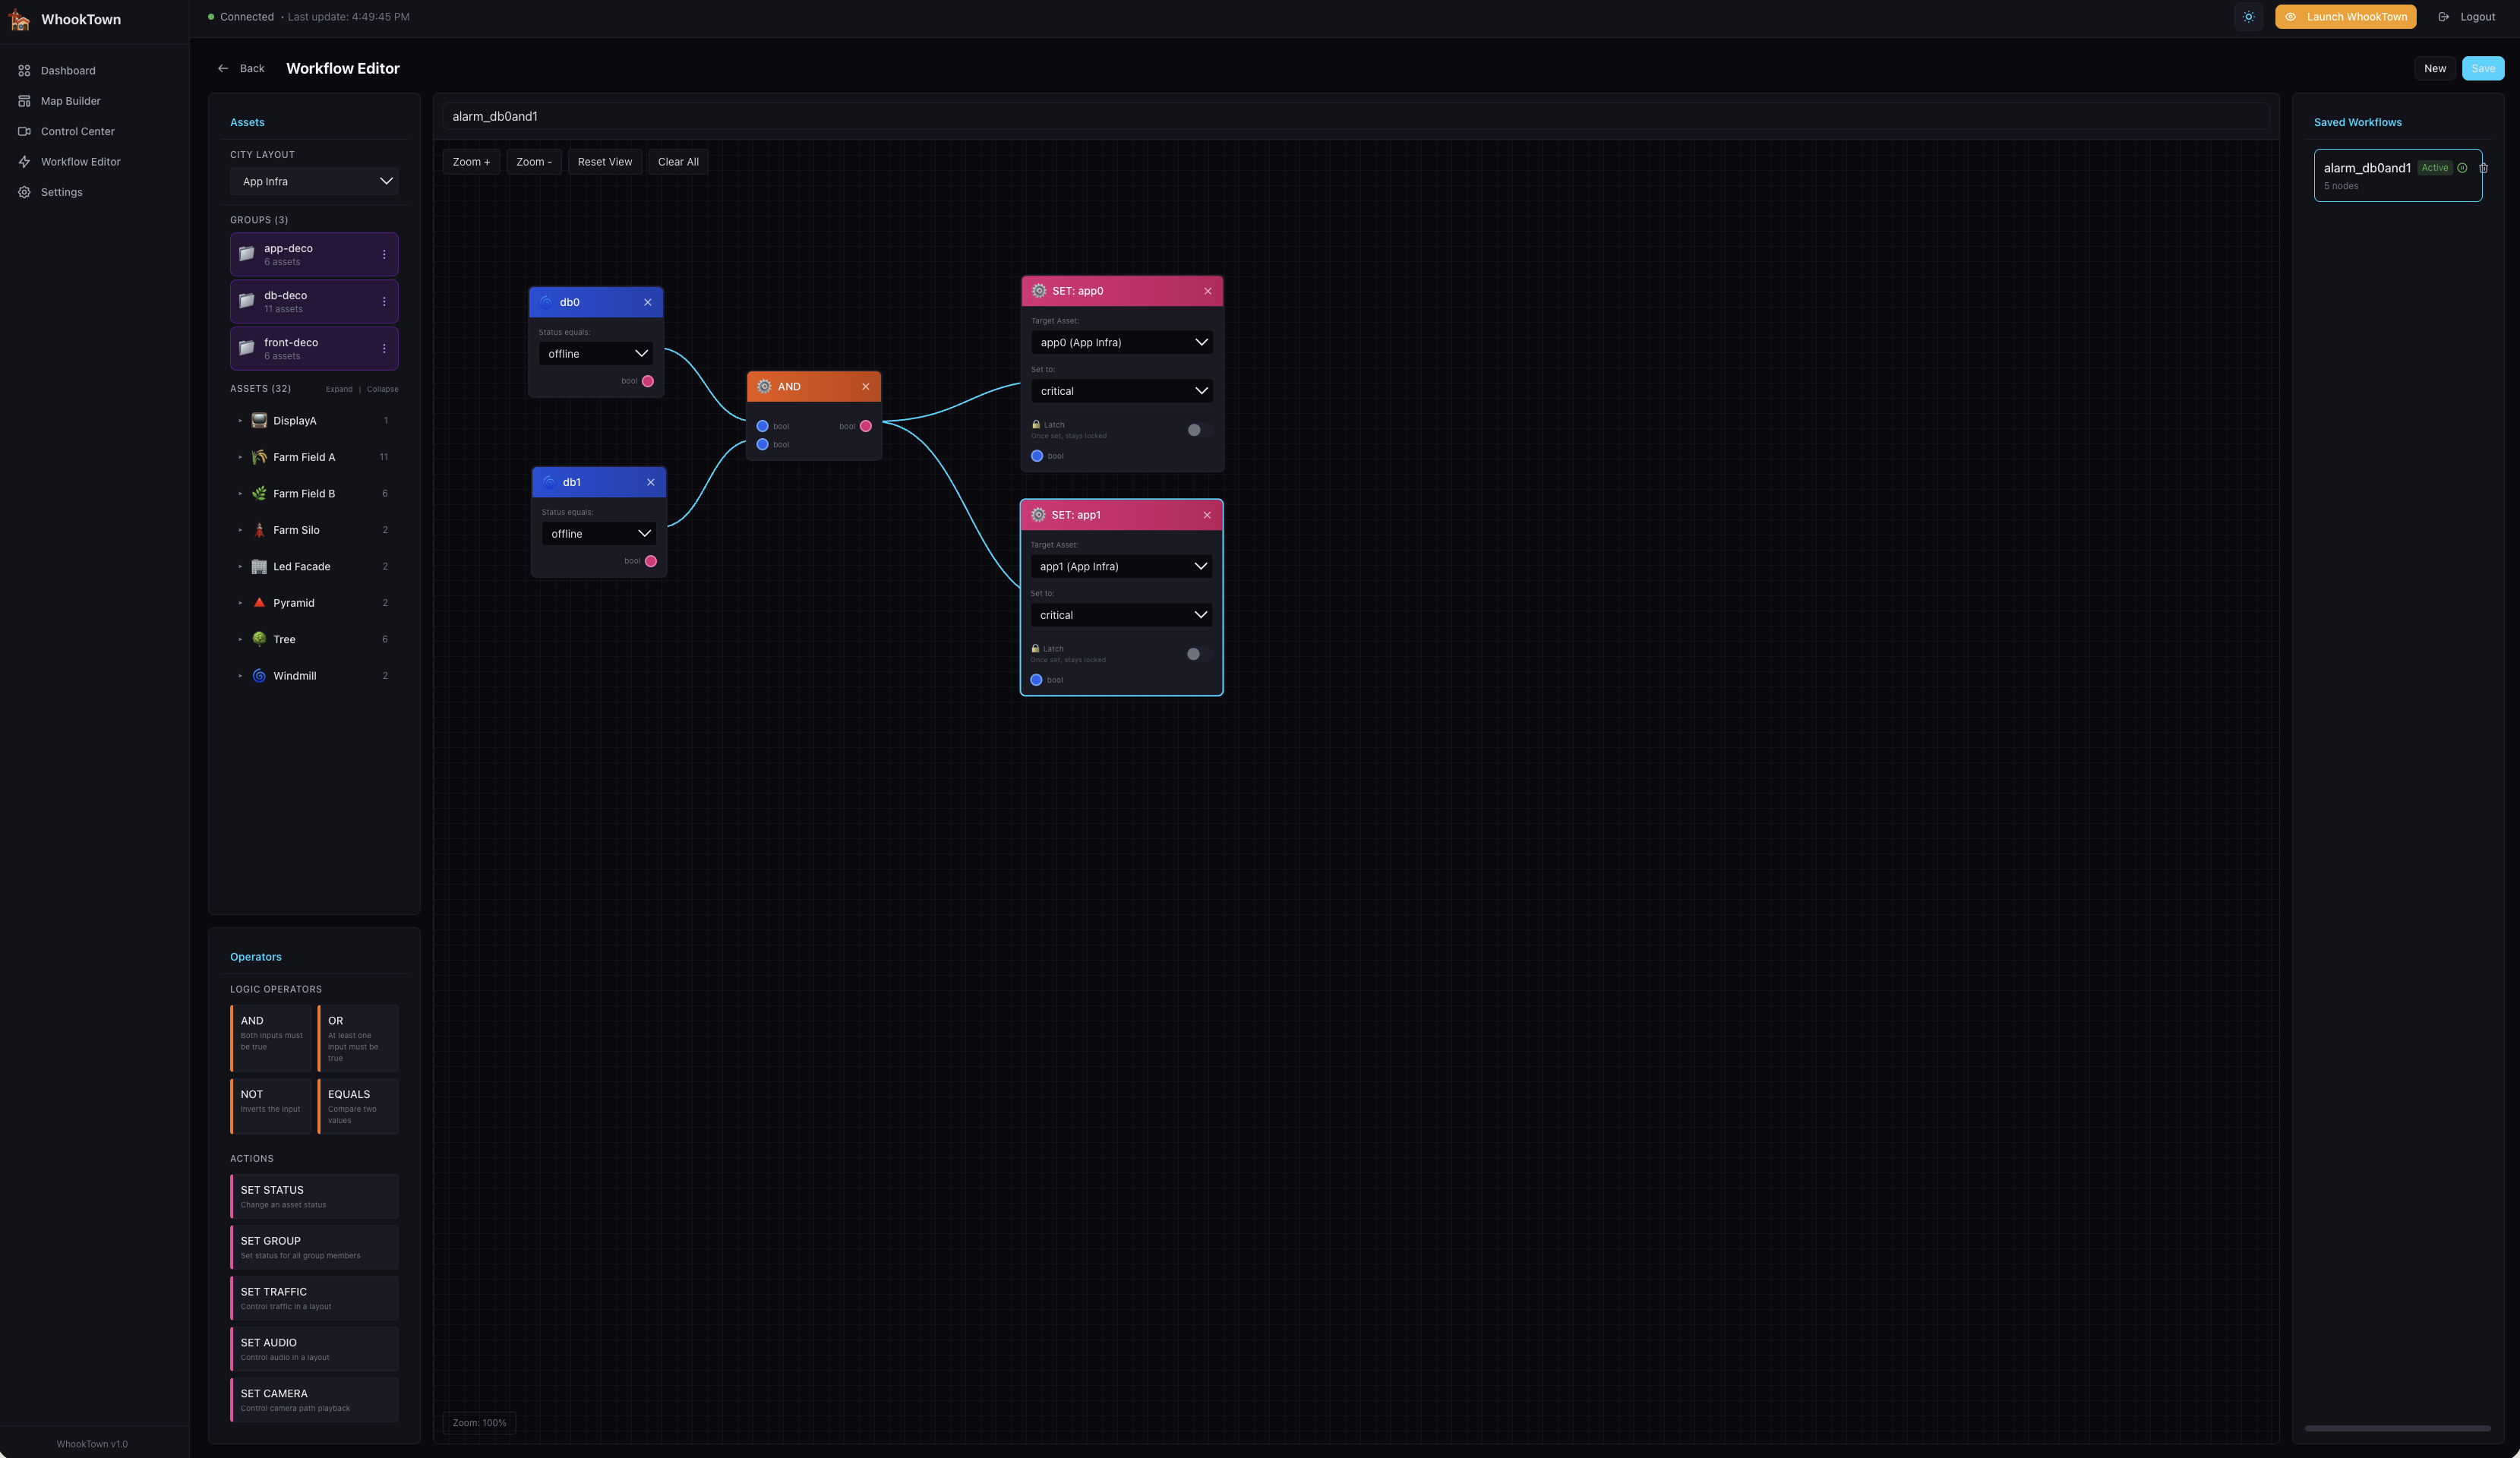The width and height of the screenshot is (2520, 1458).
Task: Enable Latch on SET: app0 node
Action: [1199, 430]
